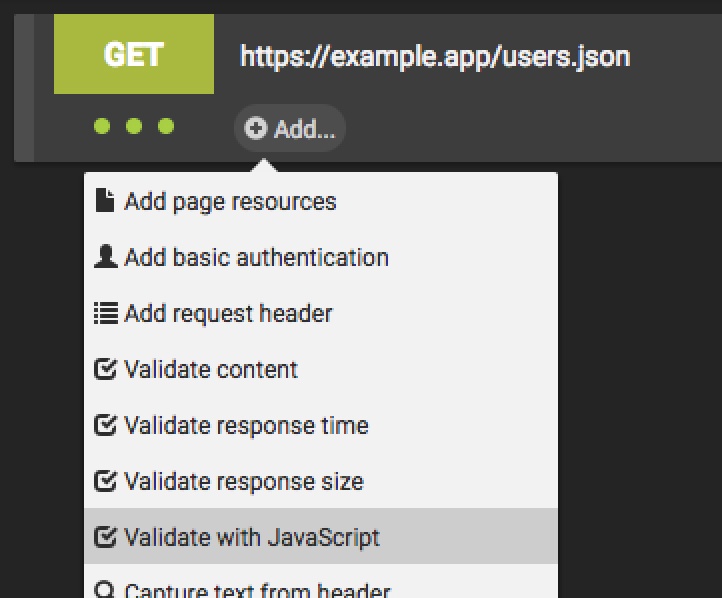722x598 pixels.
Task: Click the page icon beside Add page resources
Action: tap(104, 201)
